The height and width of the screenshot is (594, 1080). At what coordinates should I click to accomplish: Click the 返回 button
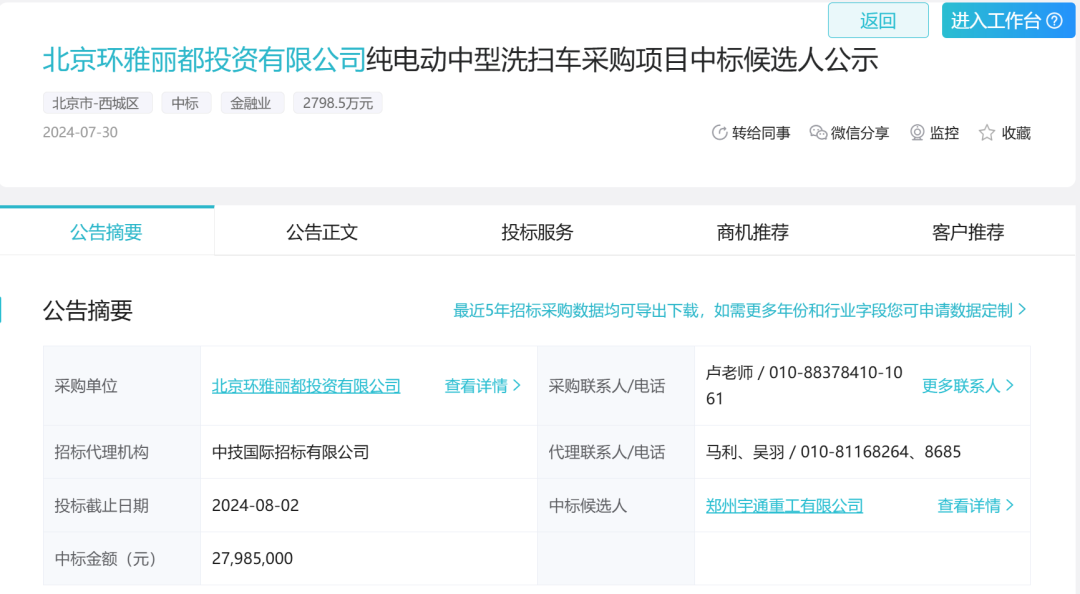coord(878,21)
